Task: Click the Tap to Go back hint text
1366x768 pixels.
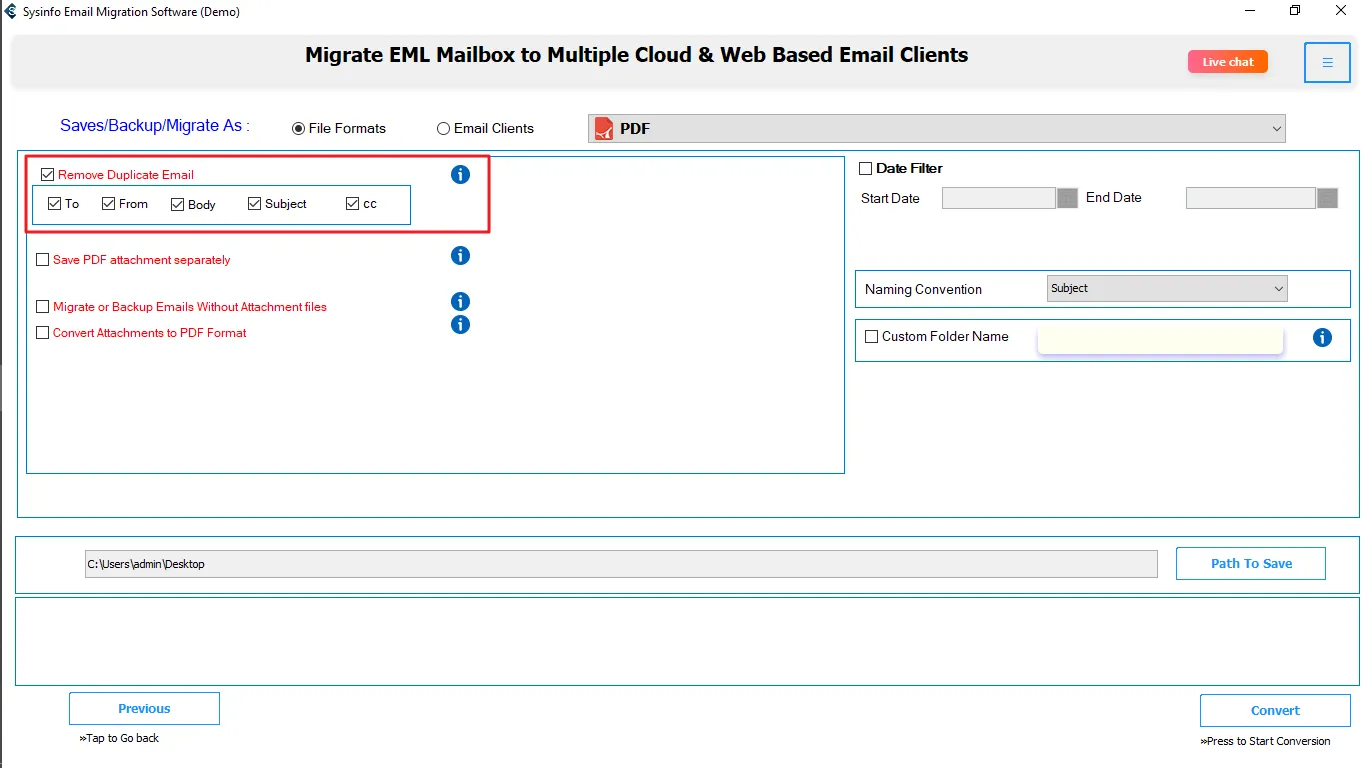Action: click(119, 739)
